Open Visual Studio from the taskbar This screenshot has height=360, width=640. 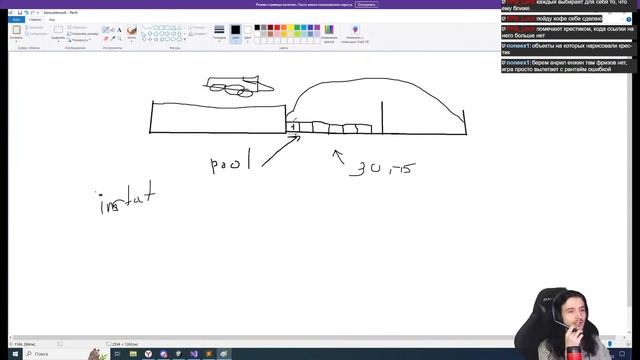[x=194, y=354]
